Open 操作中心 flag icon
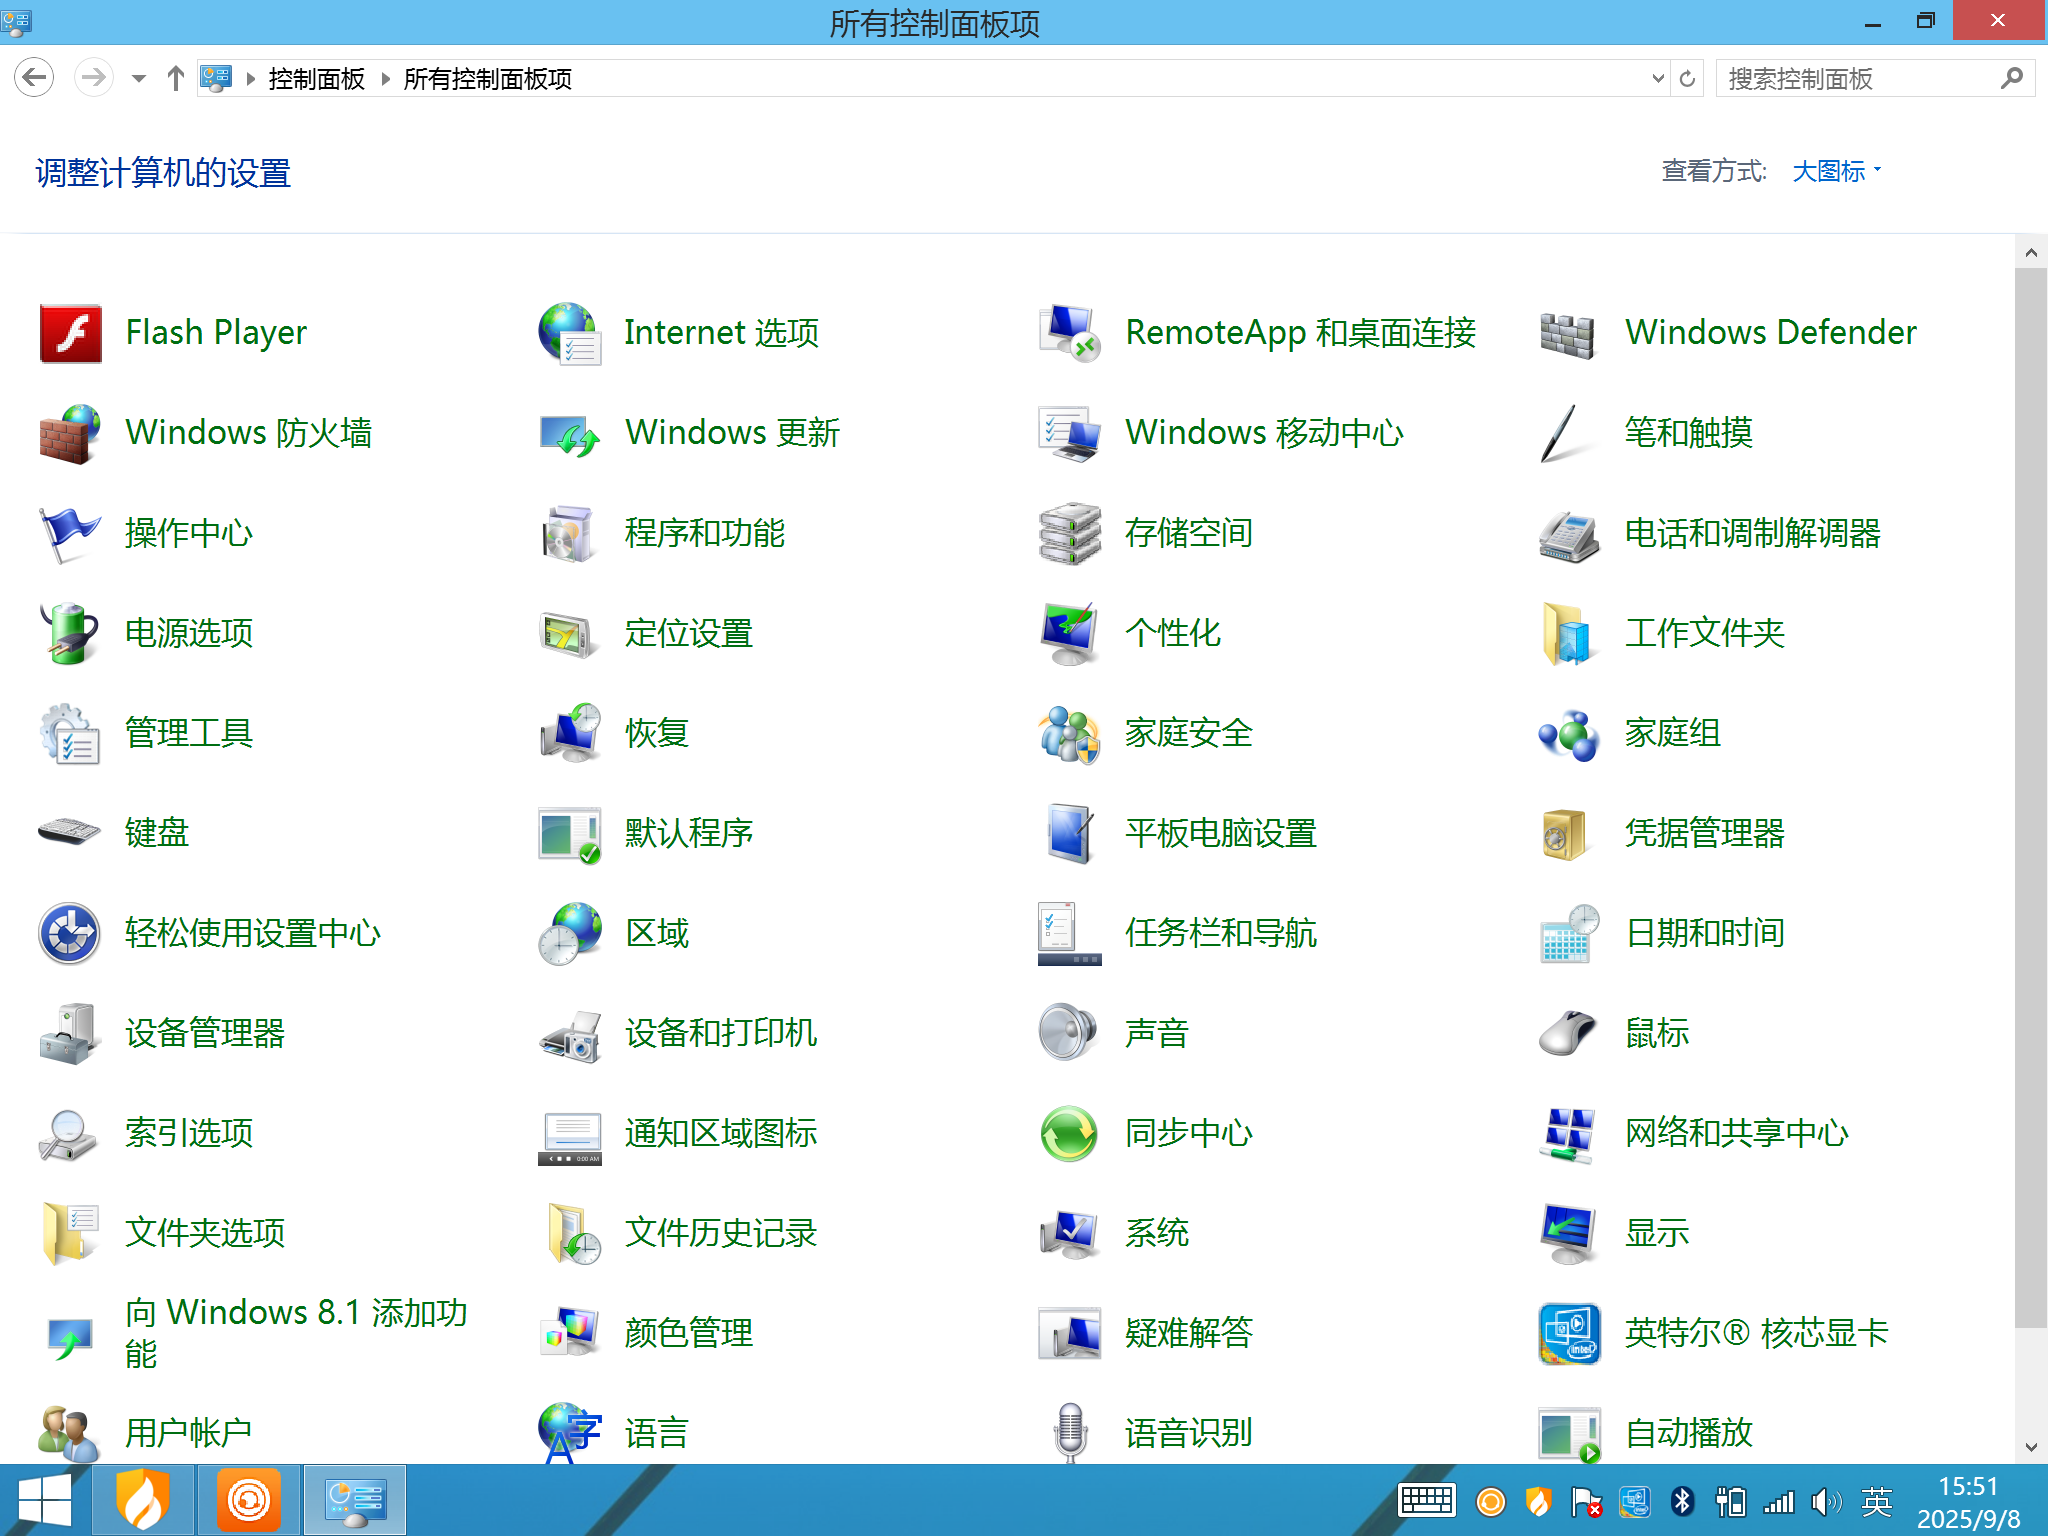The image size is (2048, 1536). coord(70,533)
